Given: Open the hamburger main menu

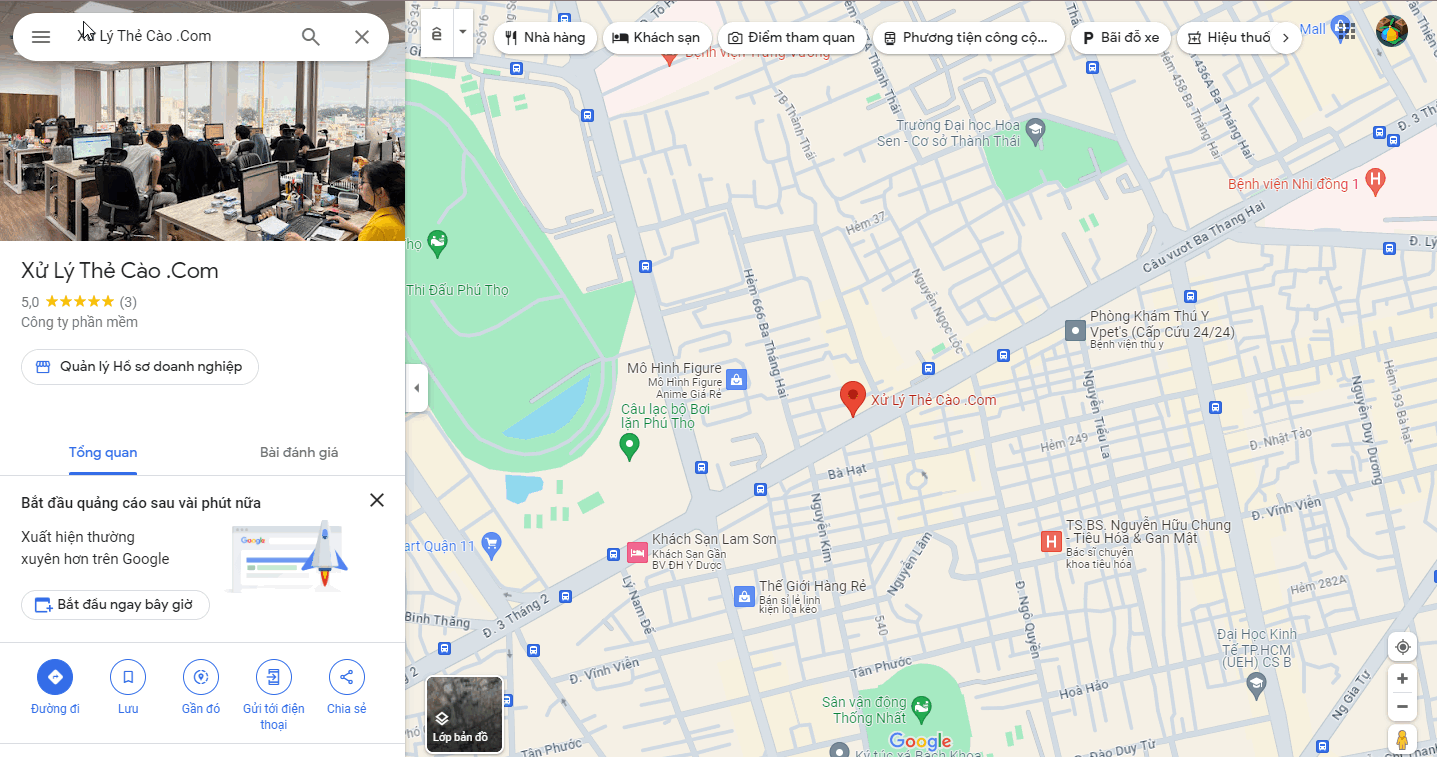Looking at the screenshot, I should (41, 37).
